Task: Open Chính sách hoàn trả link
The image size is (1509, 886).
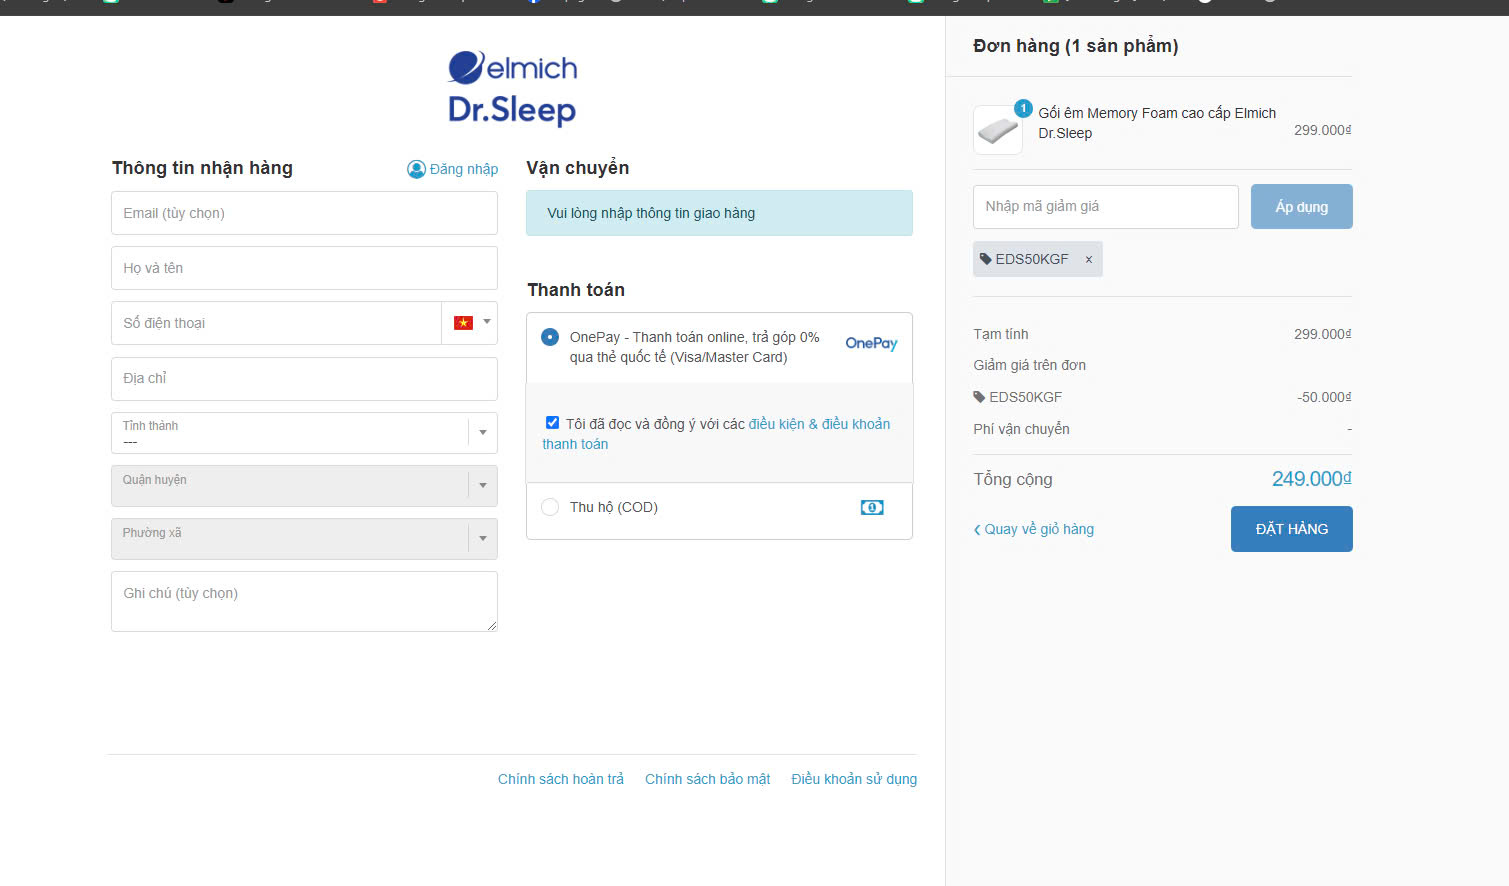Action: click(561, 779)
